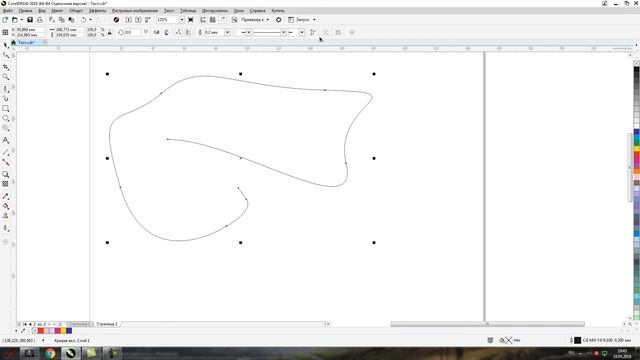
Task: Go to first page navigation button
Action: [x=25, y=324]
